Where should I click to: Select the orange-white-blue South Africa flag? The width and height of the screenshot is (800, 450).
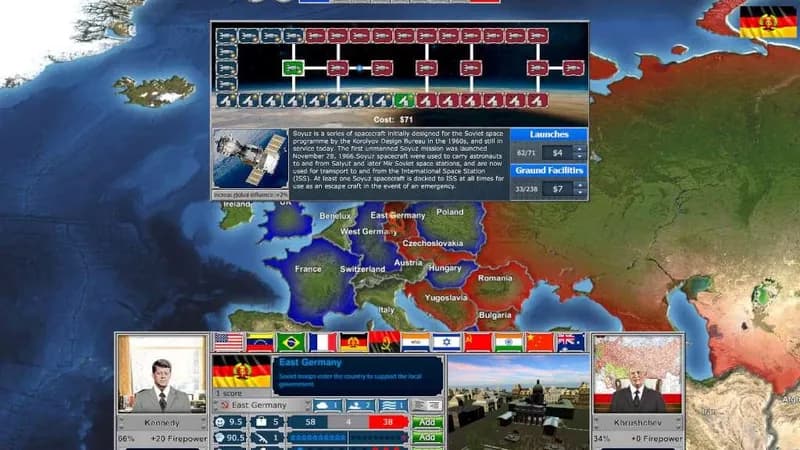416,342
